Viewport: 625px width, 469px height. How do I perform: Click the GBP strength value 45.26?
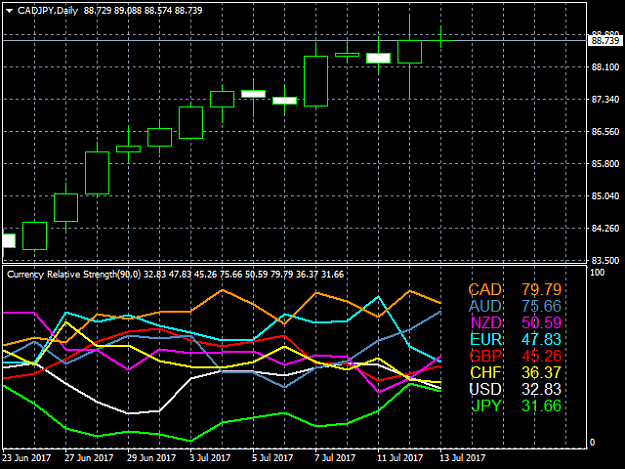[x=541, y=356]
